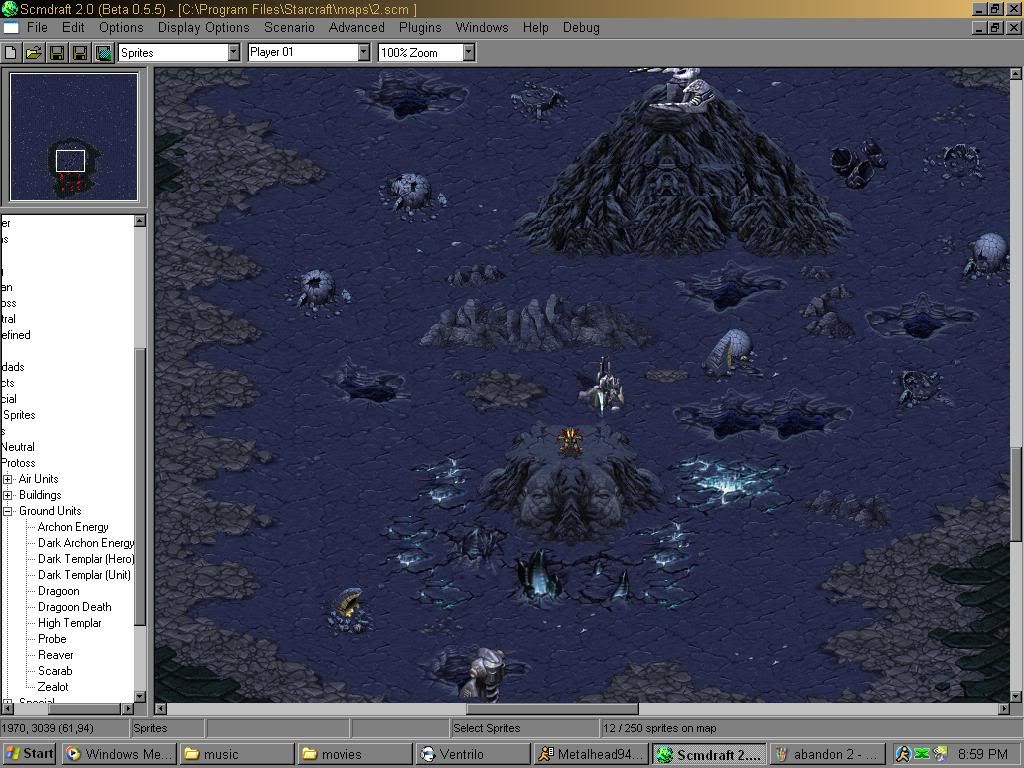Click the Save As second floppy icon
1024x768 pixels.
tap(80, 53)
